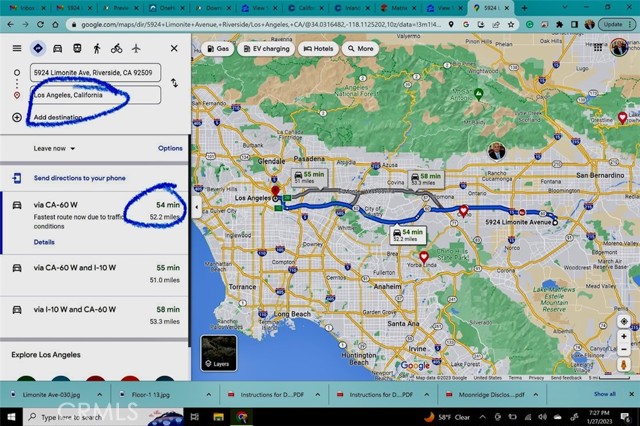Send directions to your phone
The width and height of the screenshot is (640, 426).
tap(79, 178)
